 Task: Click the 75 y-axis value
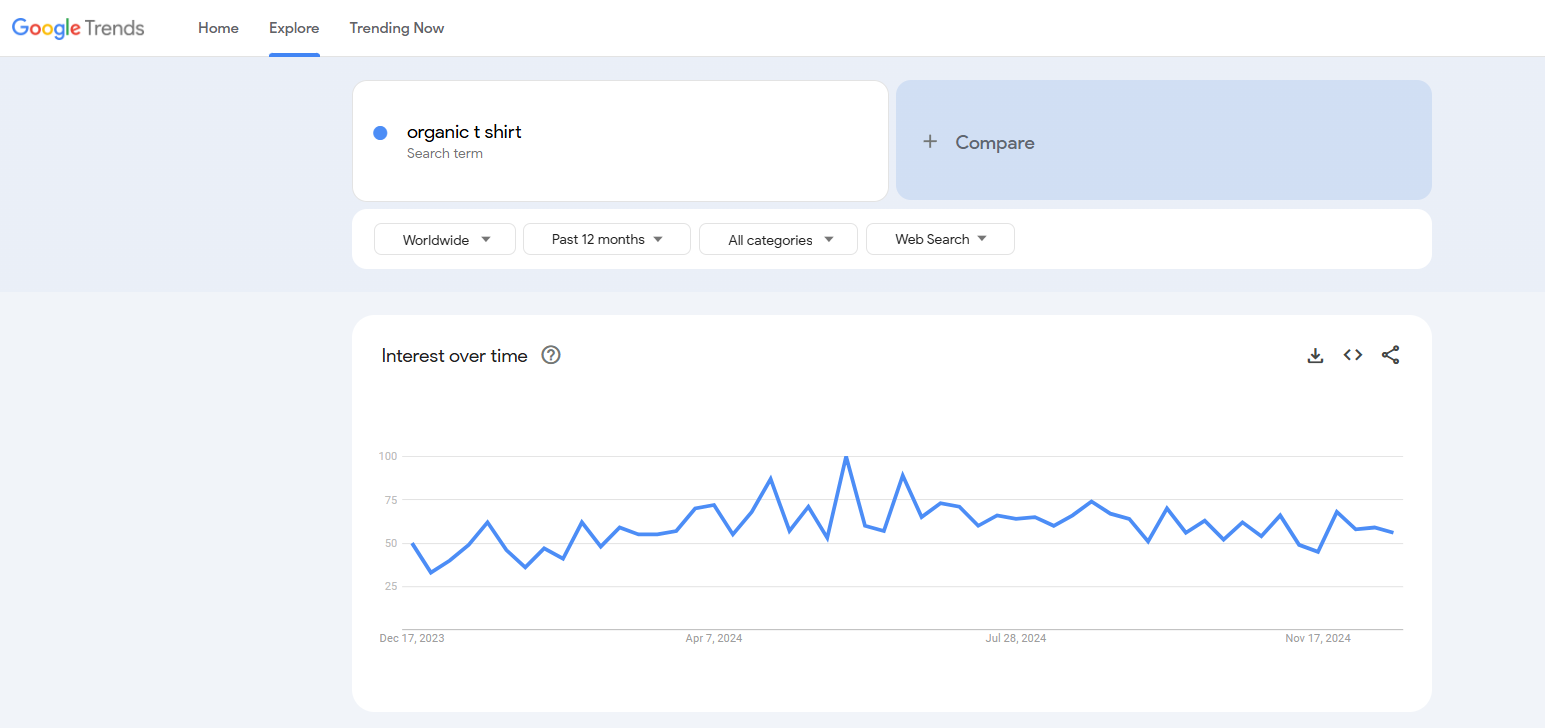391,500
